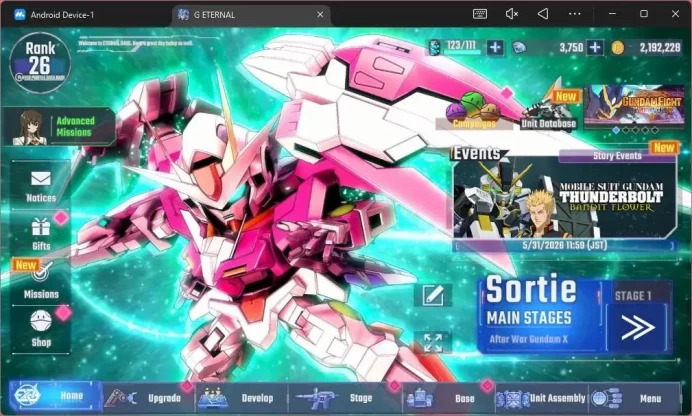
Task: Toggle the emulator mute speaker icon
Action: tap(511, 14)
